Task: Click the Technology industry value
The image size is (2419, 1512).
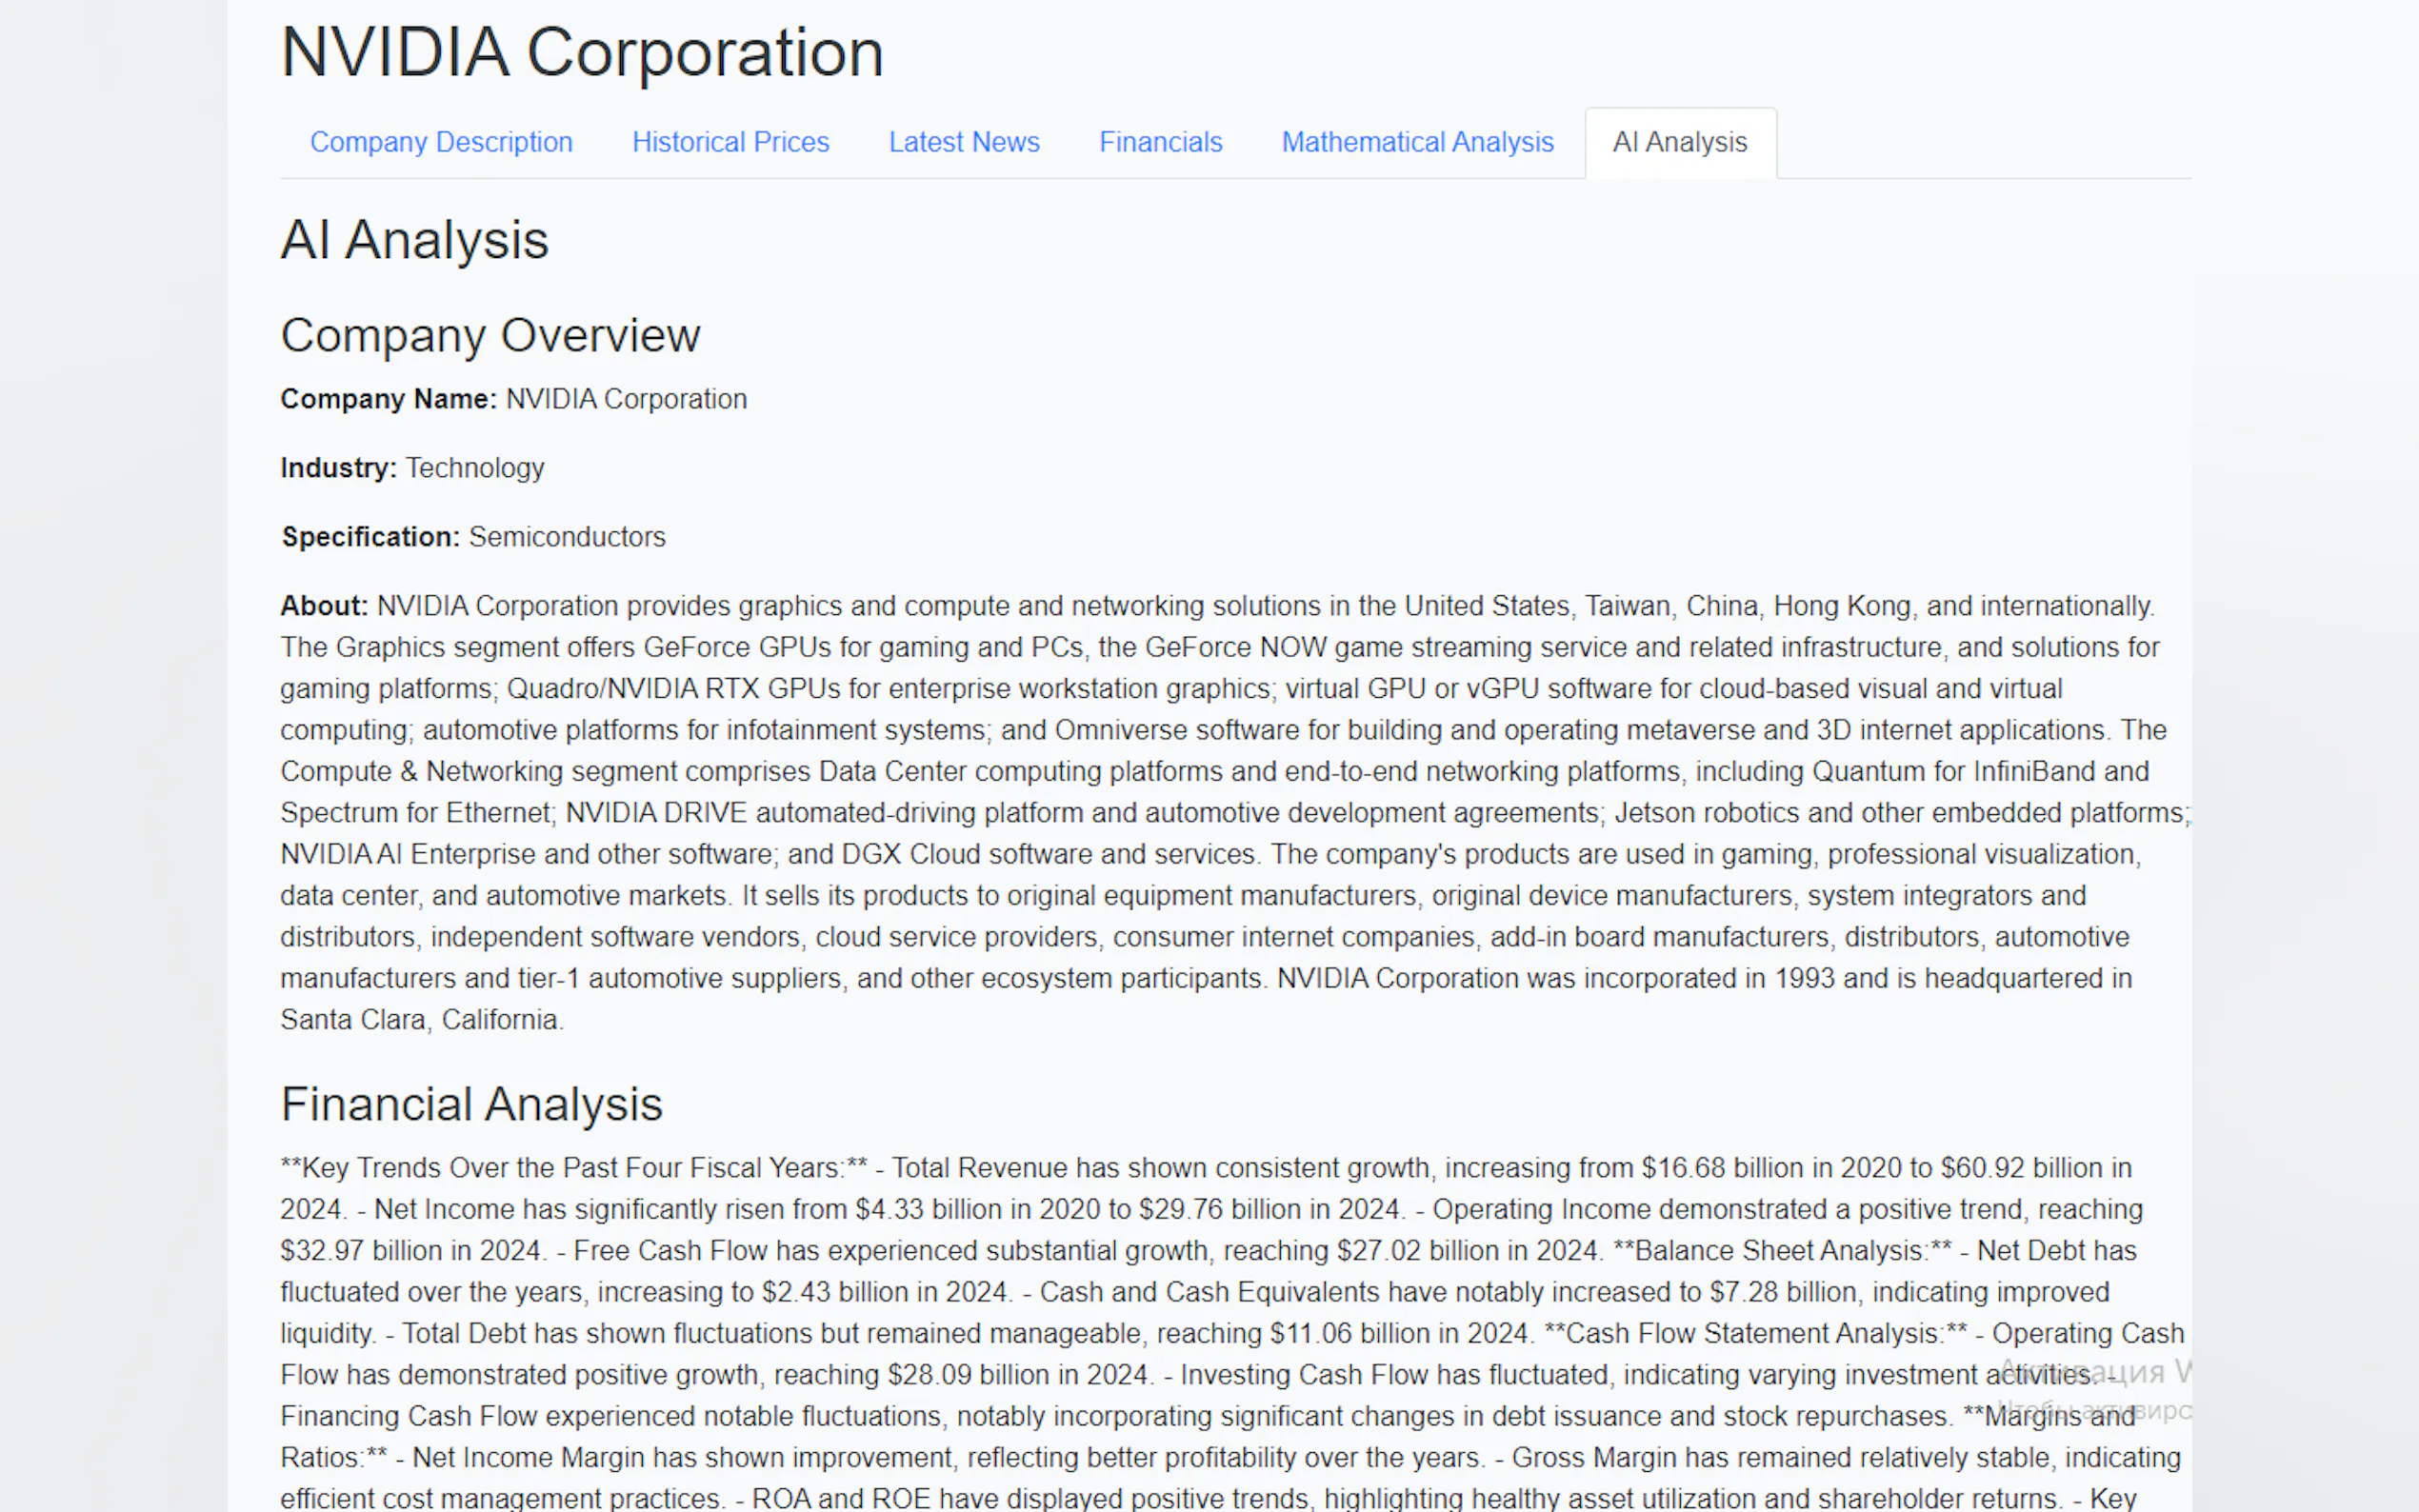Action: click(x=475, y=468)
